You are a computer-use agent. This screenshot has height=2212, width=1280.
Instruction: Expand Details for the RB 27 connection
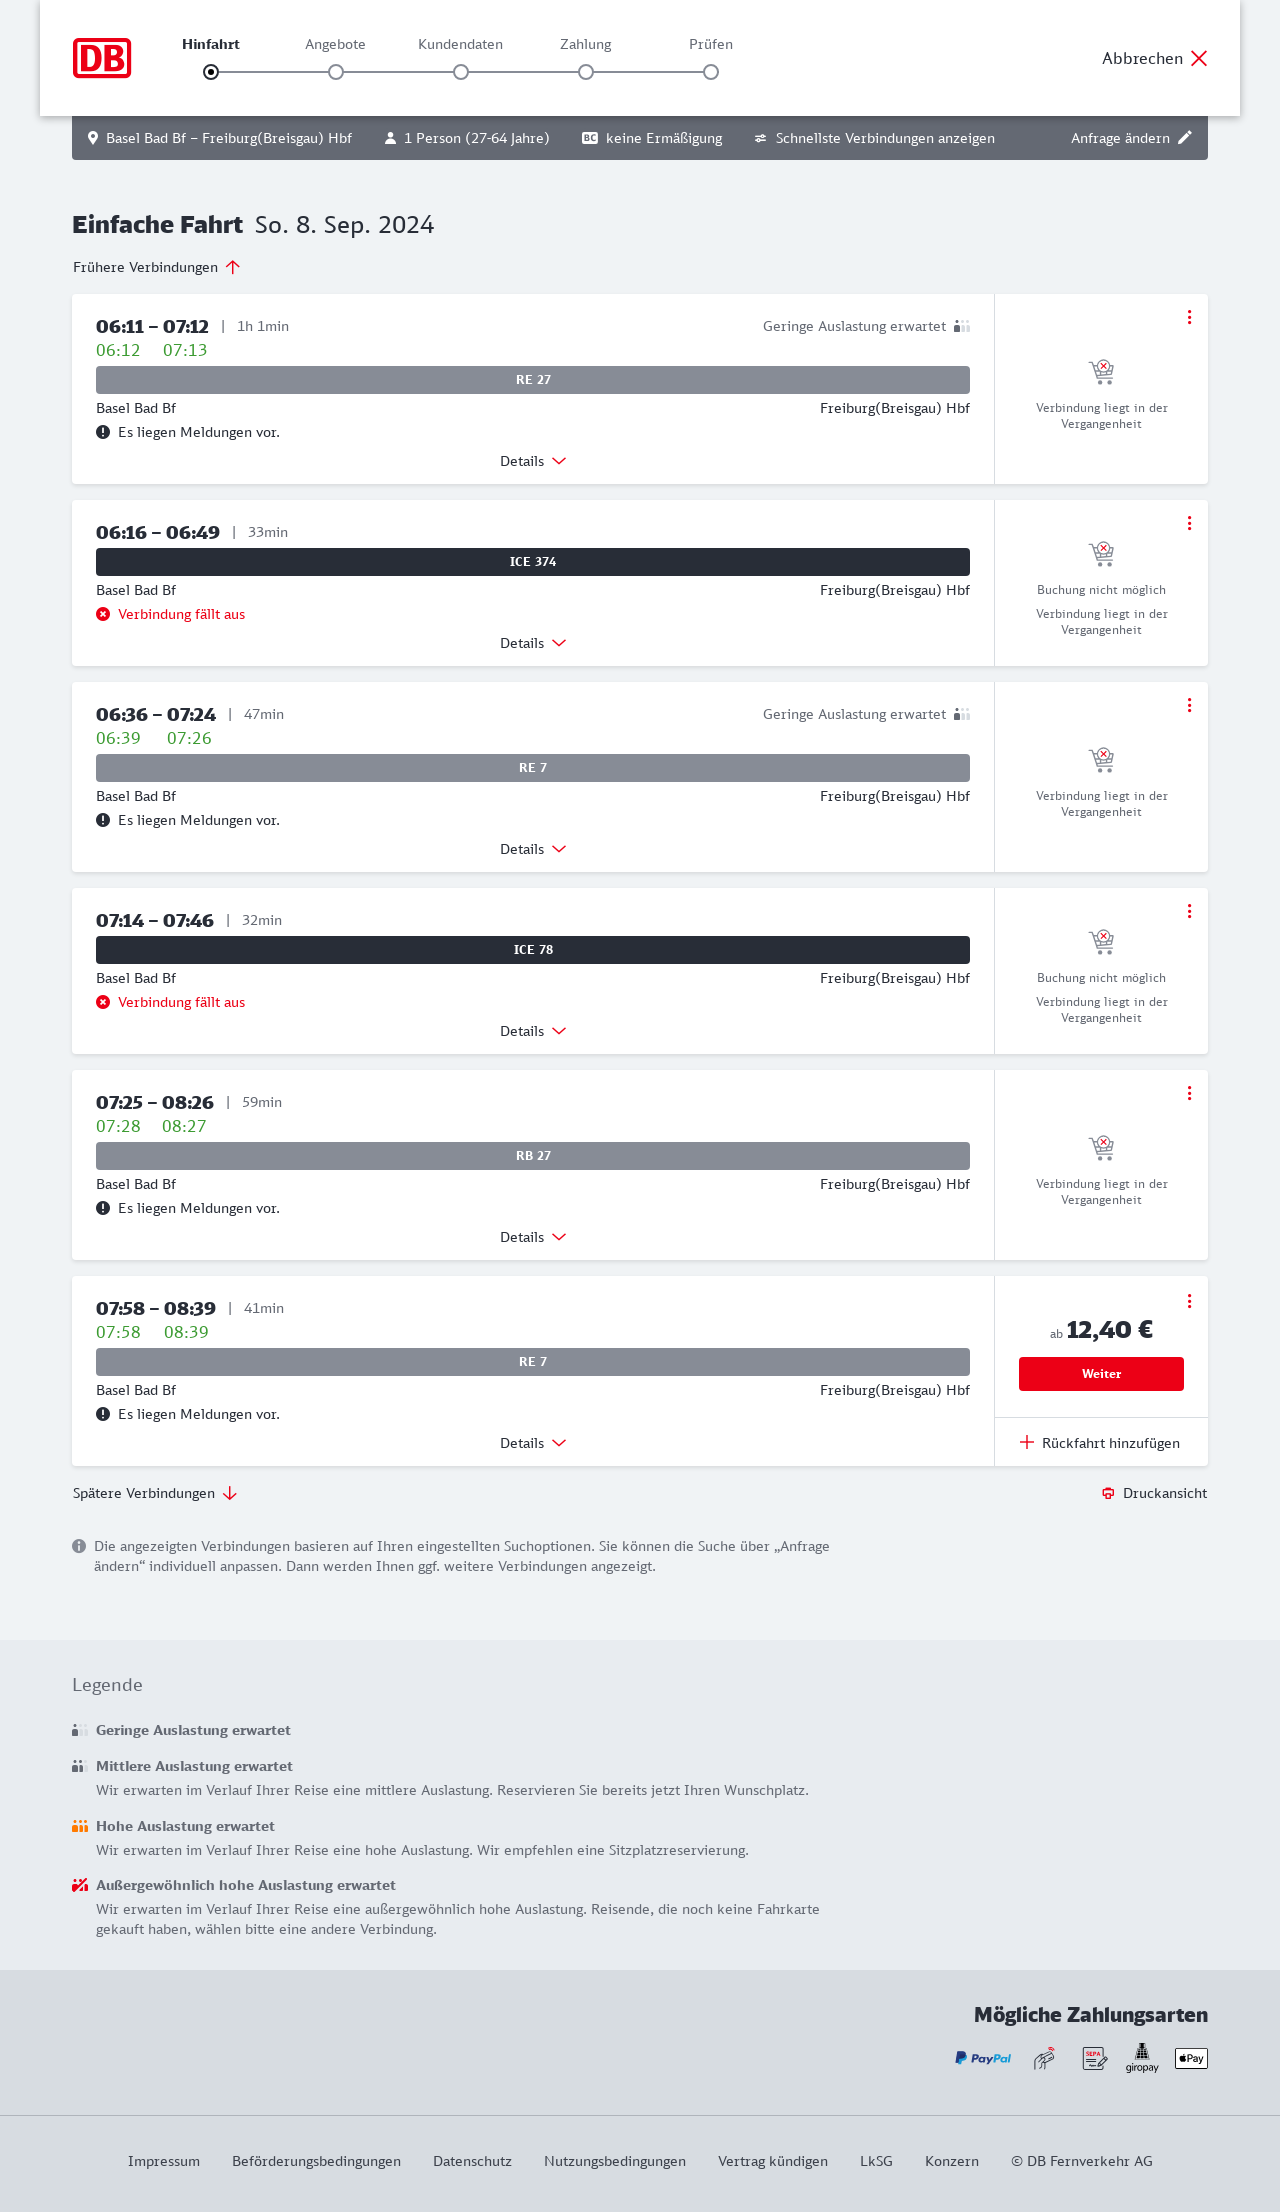tap(533, 1237)
